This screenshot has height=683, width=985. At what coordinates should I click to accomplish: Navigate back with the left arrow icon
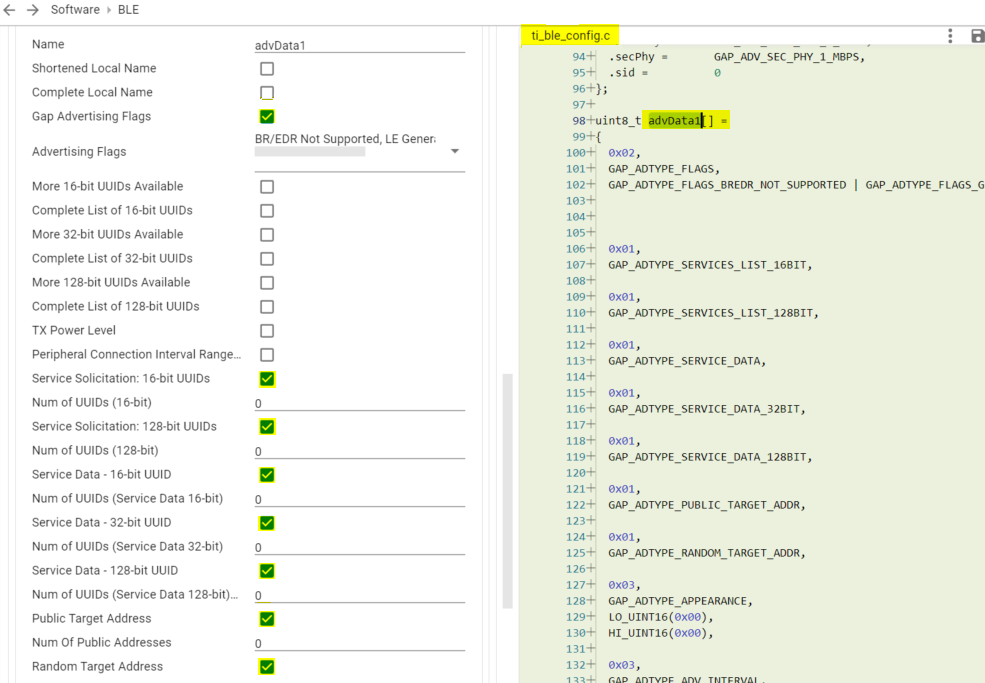[10, 9]
